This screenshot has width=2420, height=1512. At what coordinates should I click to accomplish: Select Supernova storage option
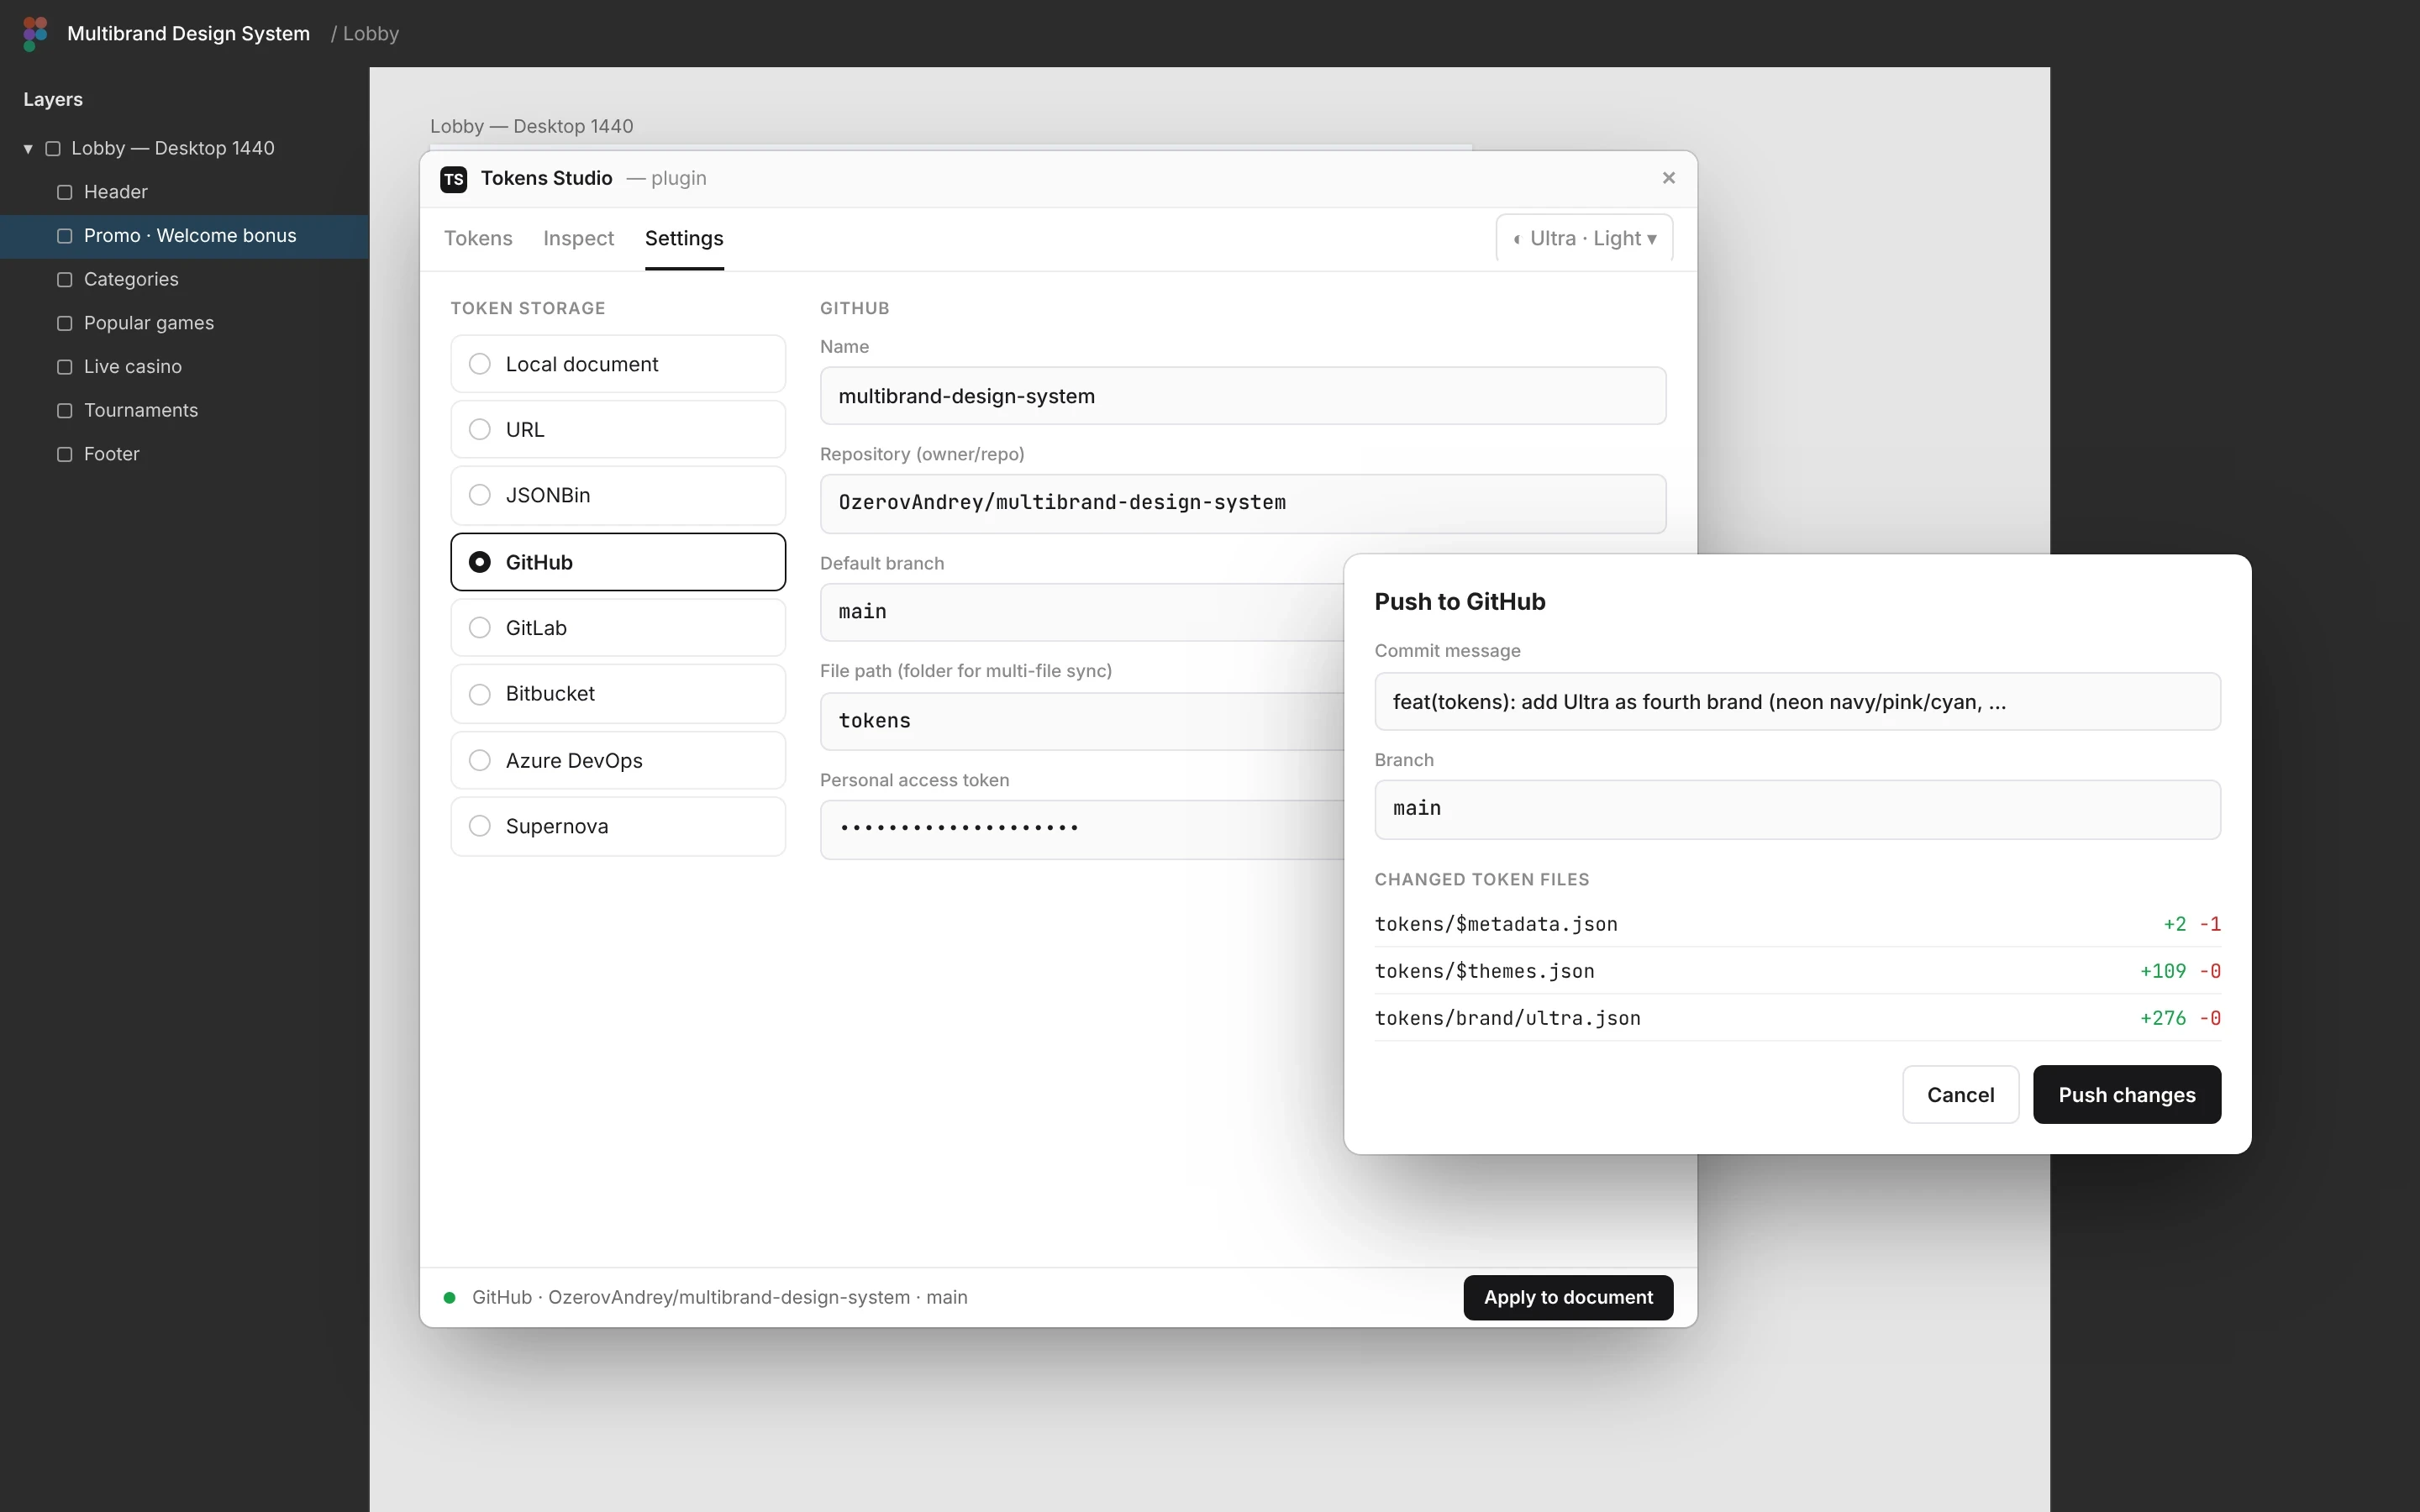(x=618, y=827)
